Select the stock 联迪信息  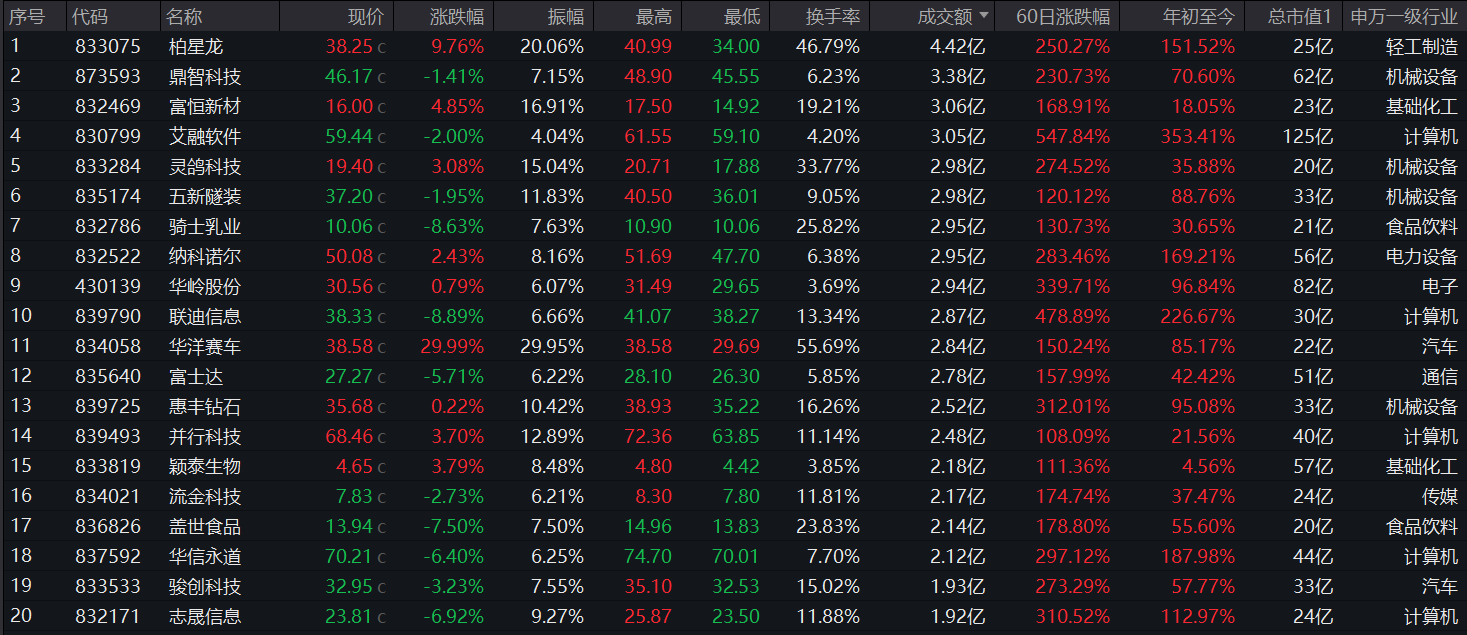205,316
